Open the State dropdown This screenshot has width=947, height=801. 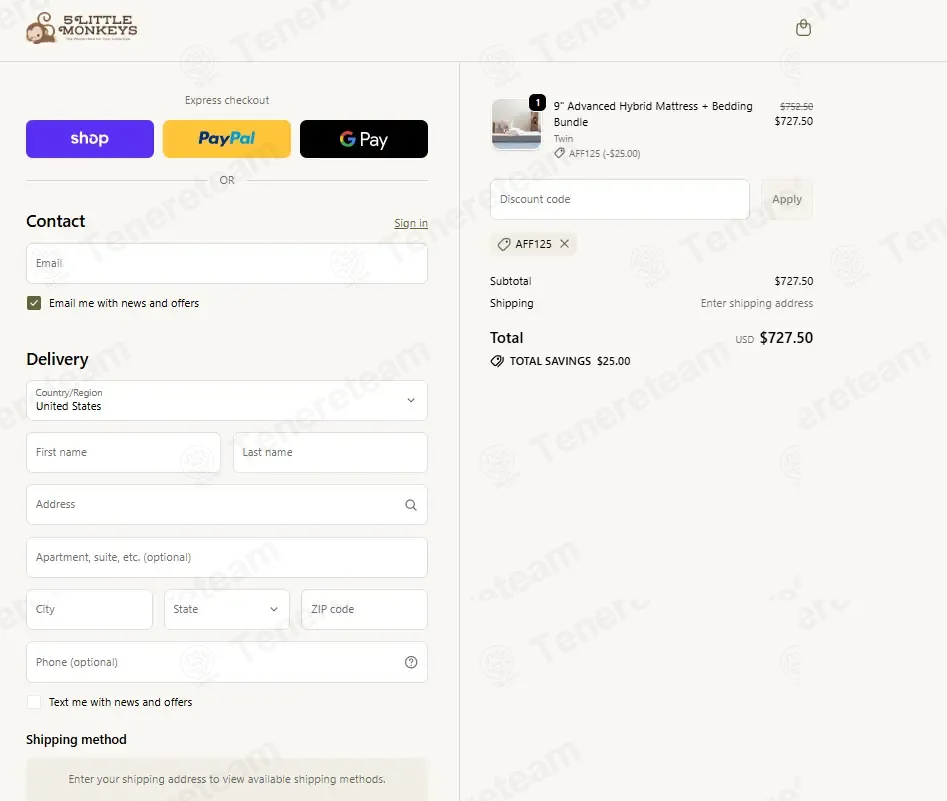(x=226, y=610)
